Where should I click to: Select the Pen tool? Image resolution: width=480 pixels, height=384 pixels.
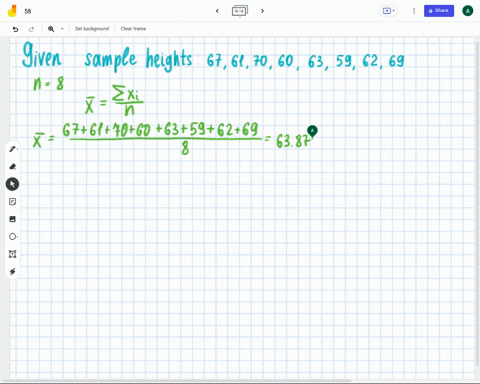[x=13, y=149]
